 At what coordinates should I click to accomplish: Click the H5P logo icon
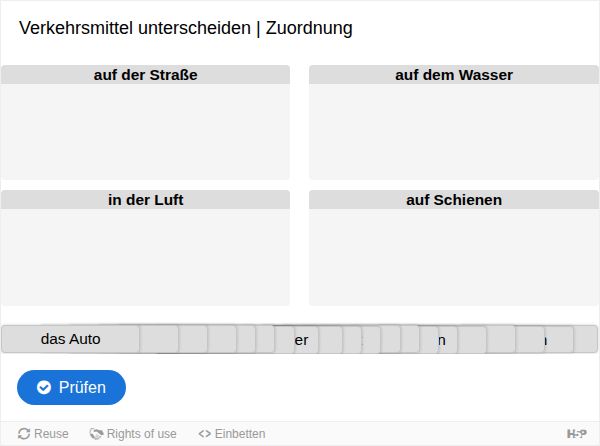[x=576, y=434]
